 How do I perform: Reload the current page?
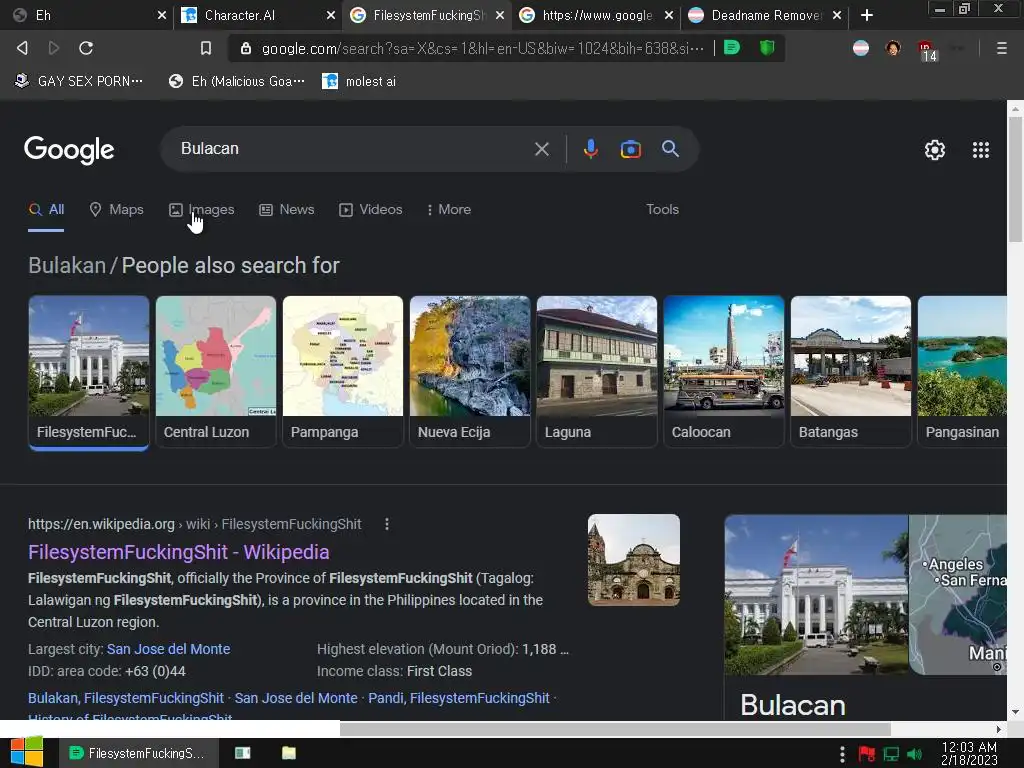pyautogui.click(x=86, y=48)
